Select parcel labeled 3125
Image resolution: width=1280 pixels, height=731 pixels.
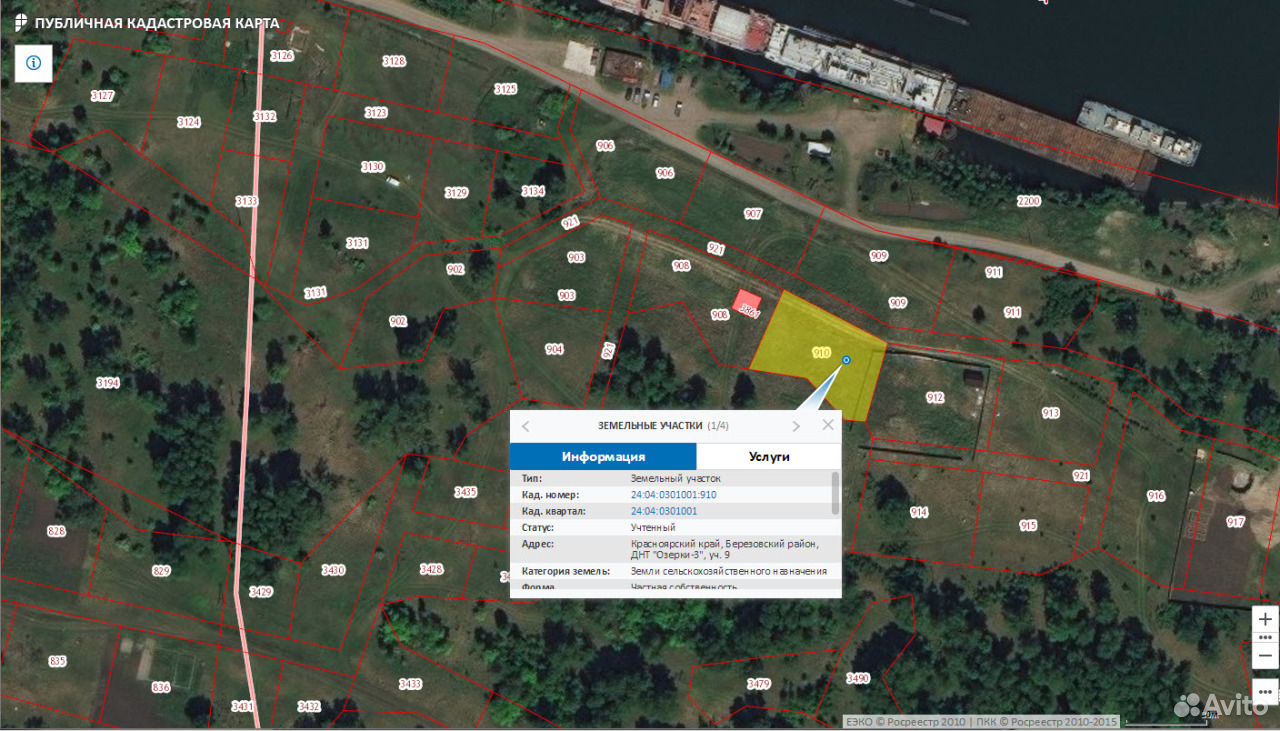[x=505, y=89]
